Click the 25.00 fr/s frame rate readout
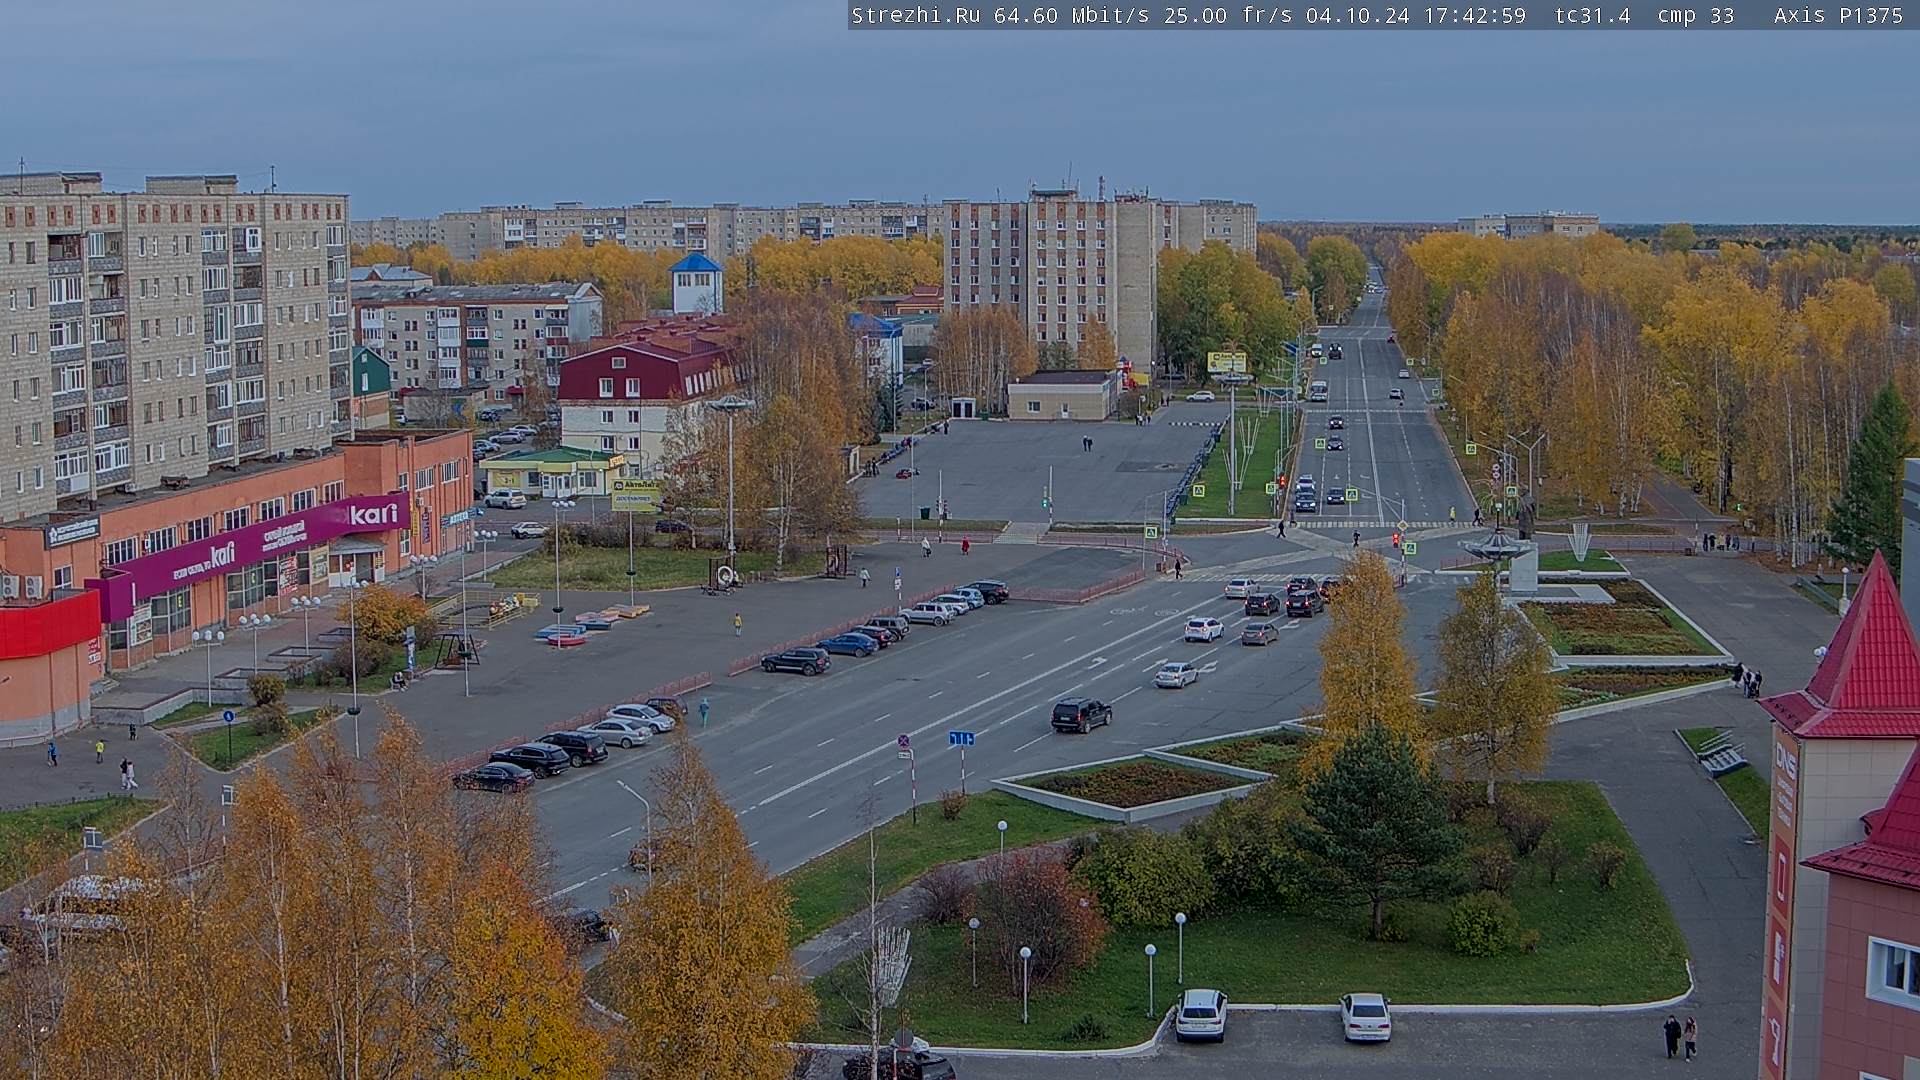The height and width of the screenshot is (1080, 1920). (1228, 15)
